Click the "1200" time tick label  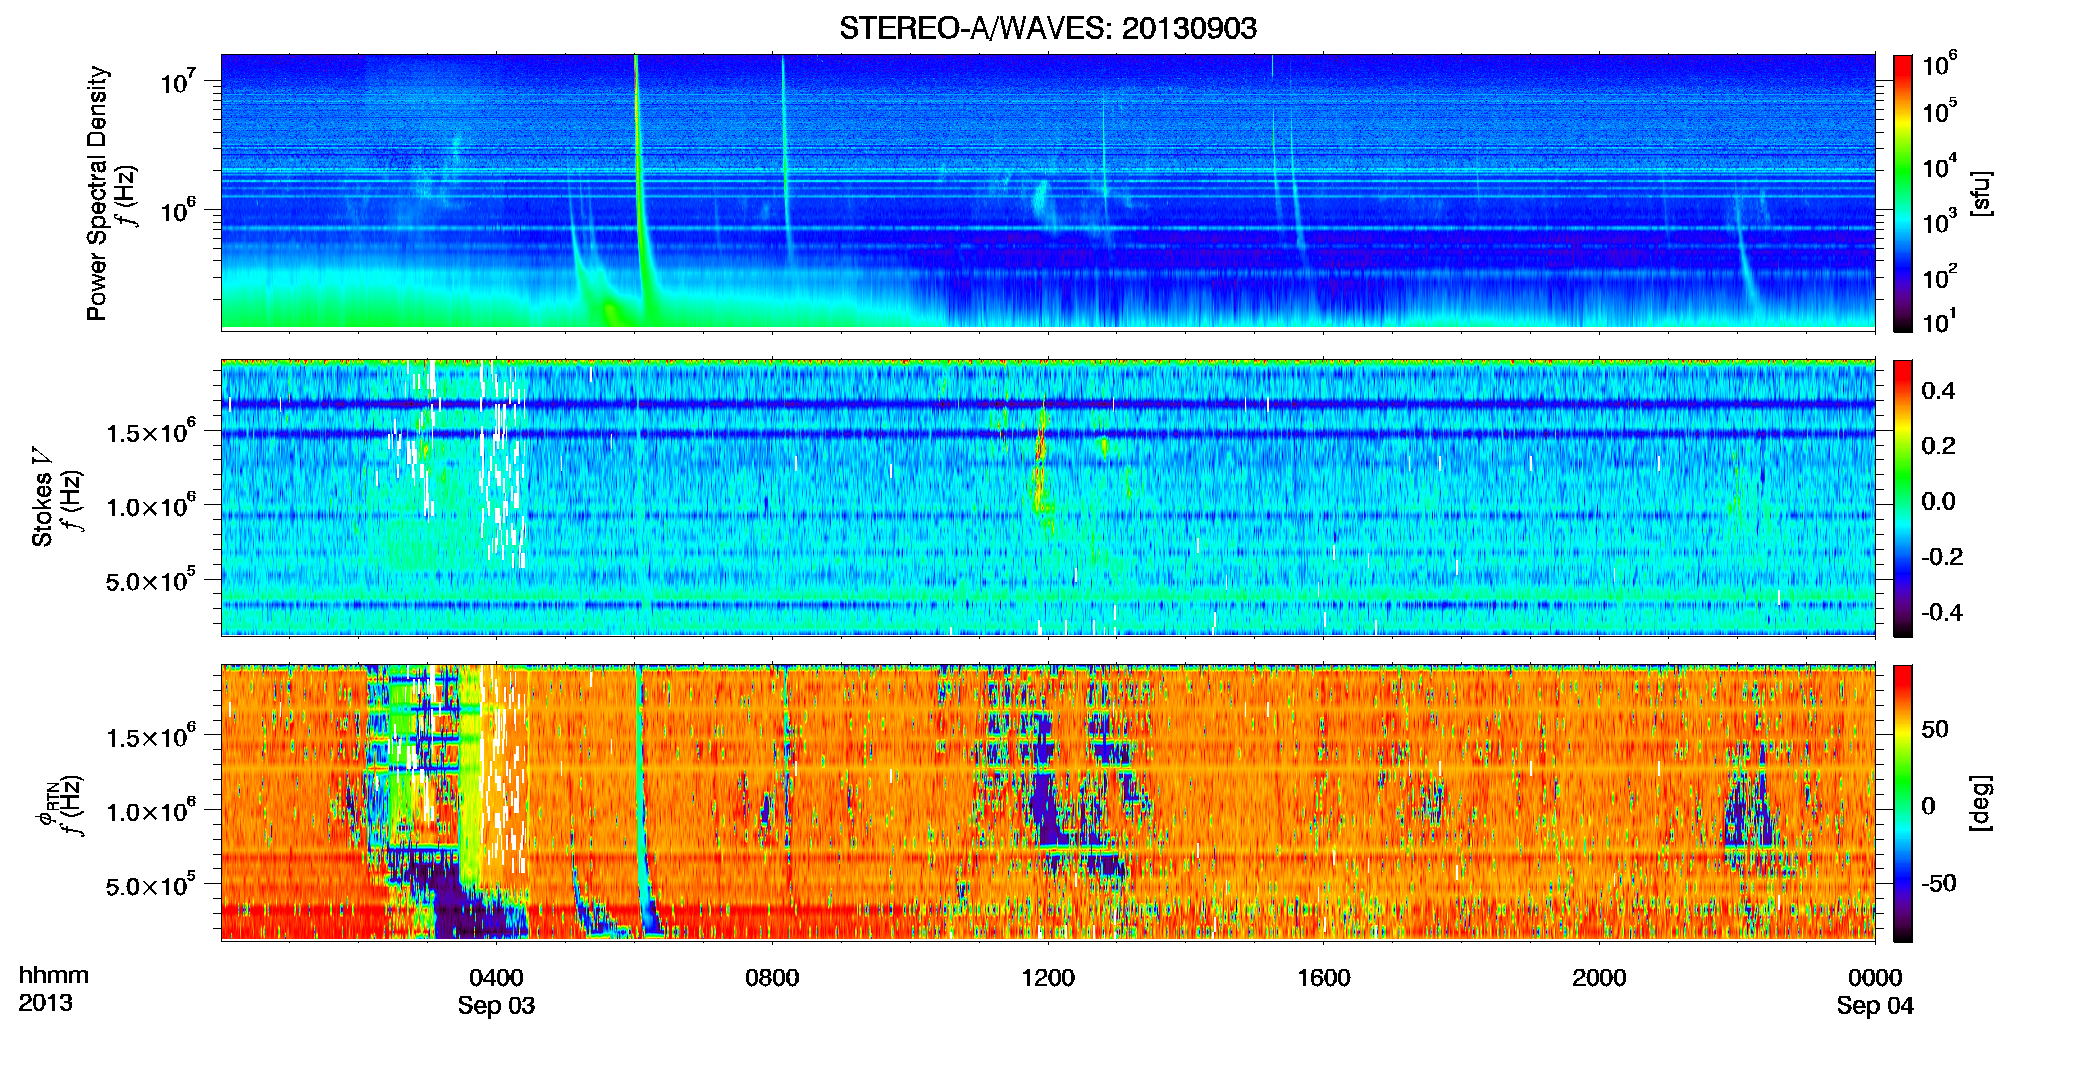coord(1048,977)
